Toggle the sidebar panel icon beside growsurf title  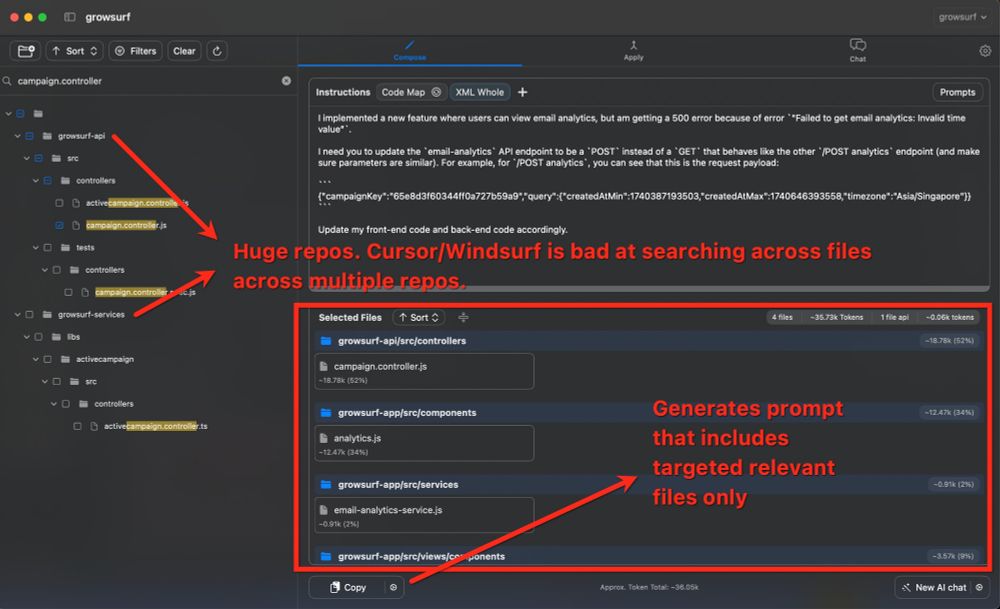point(70,17)
